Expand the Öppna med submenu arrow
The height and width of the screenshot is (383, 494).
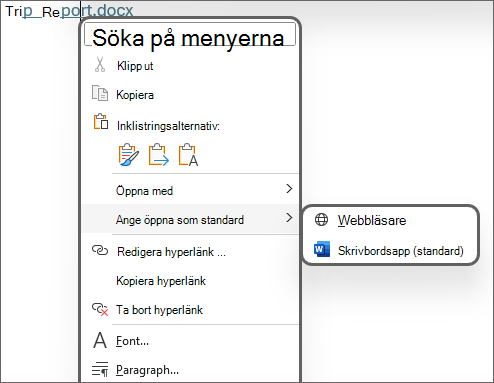coord(289,189)
